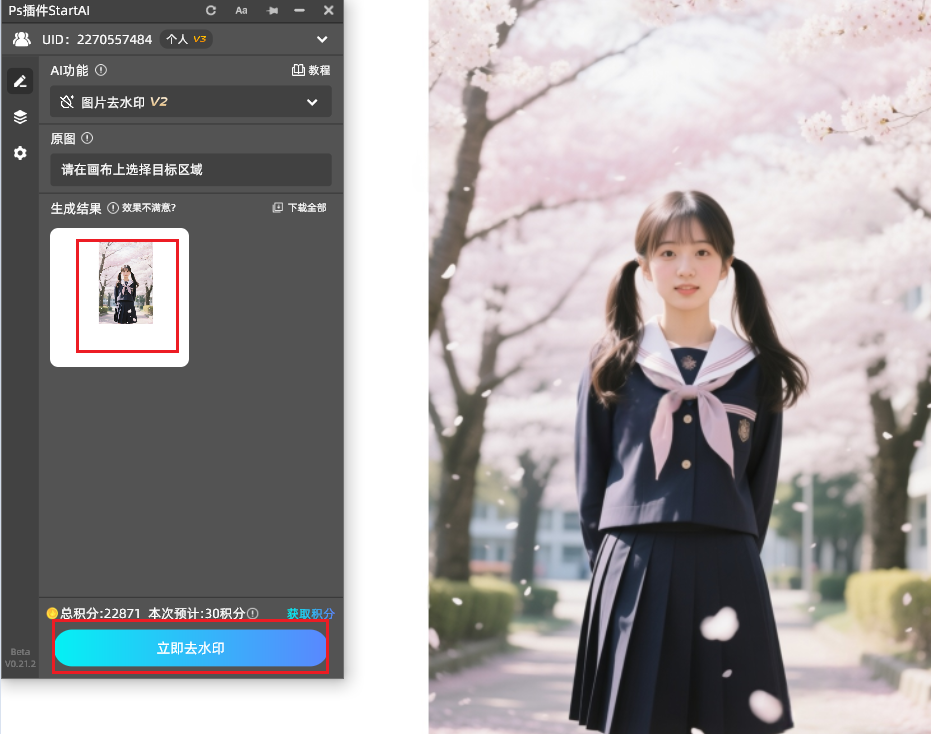Click the refresh icon in title bar
Viewport: 931px width, 734px height.
[x=211, y=10]
